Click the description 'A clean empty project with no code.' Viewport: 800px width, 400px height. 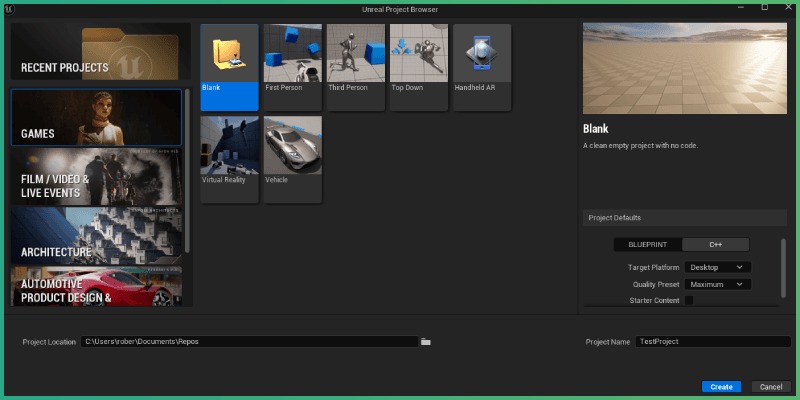coord(640,145)
